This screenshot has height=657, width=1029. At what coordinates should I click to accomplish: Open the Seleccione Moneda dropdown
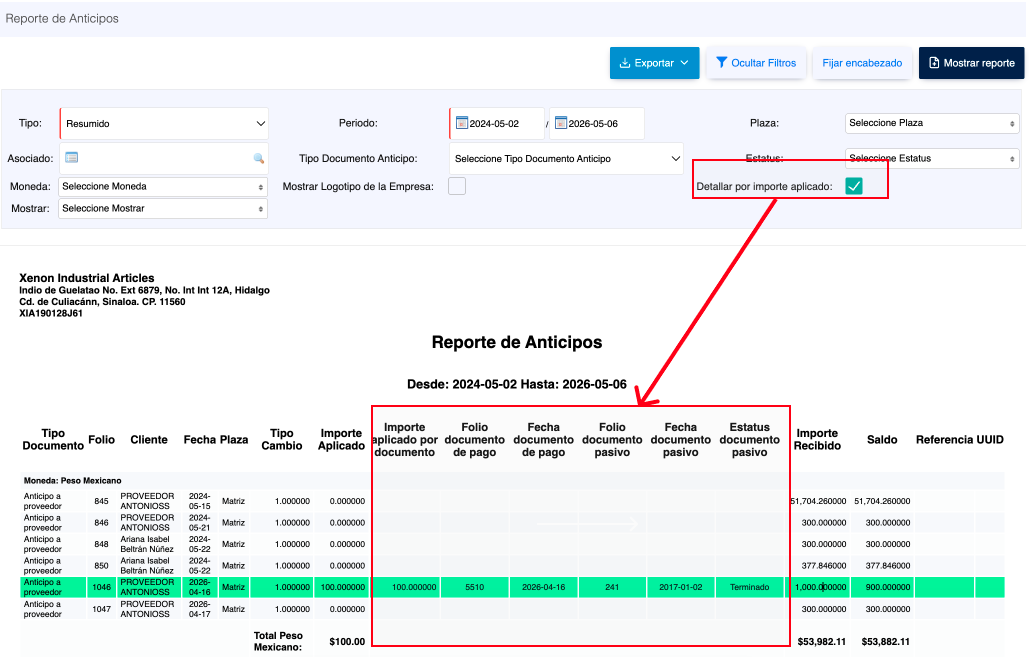[x=163, y=187]
